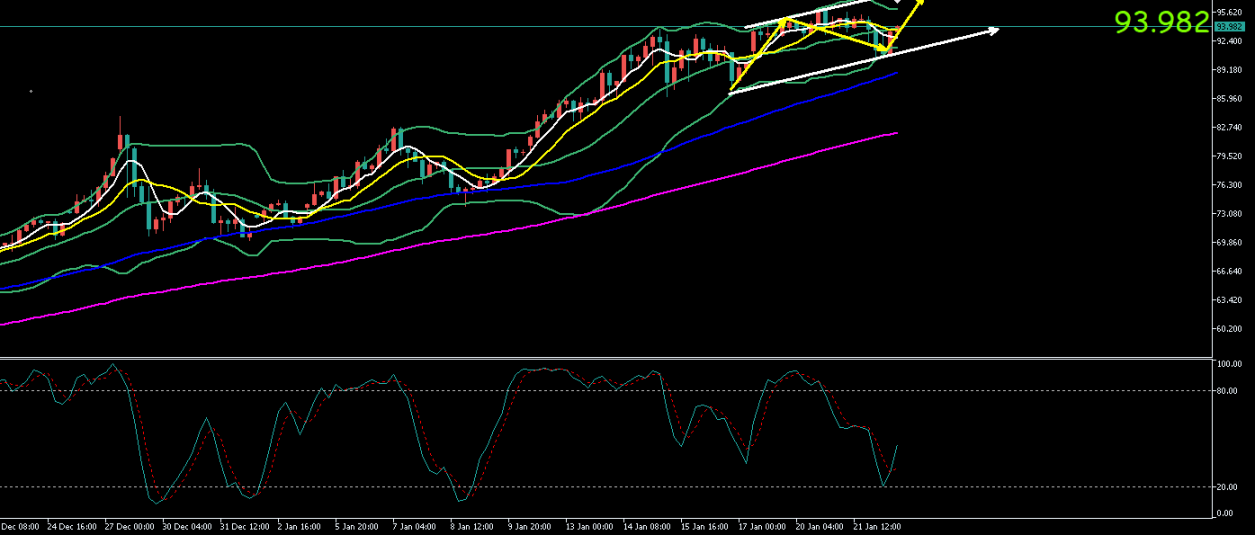The image size is (1255, 535).
Task: Click the 85.960 price axis label
Action: click(1231, 99)
